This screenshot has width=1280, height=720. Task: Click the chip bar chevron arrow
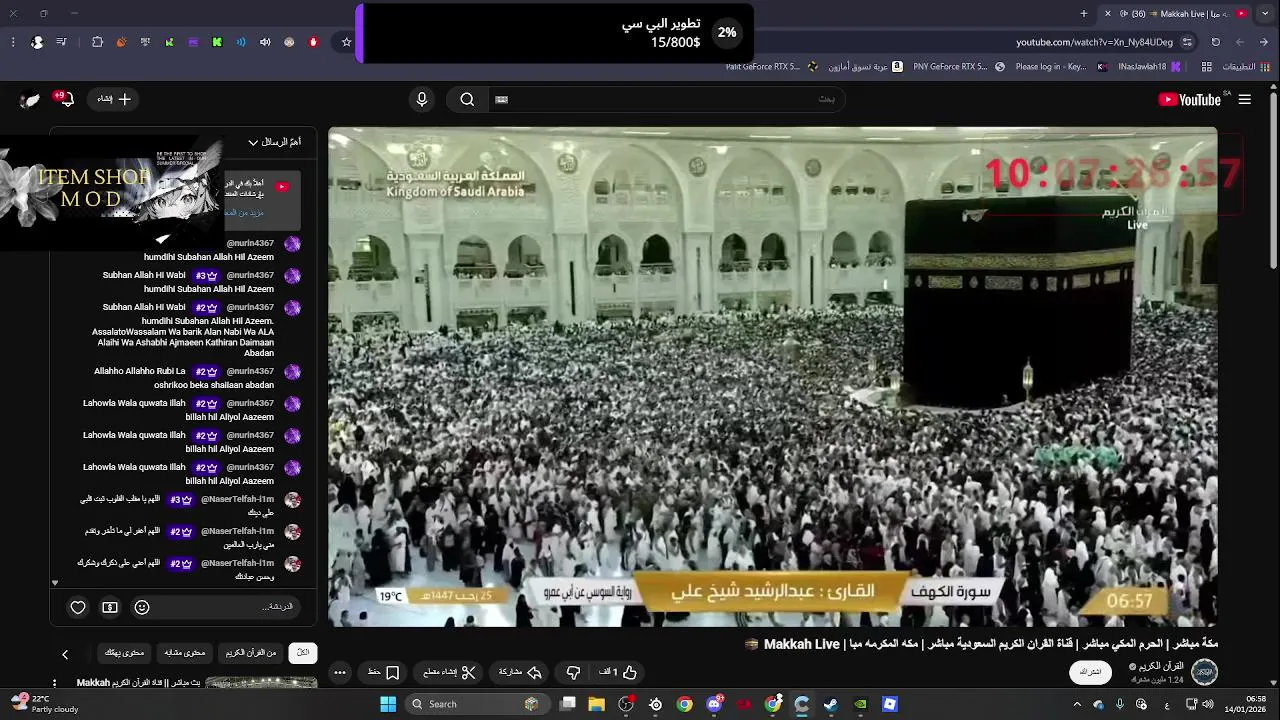[x=65, y=654]
